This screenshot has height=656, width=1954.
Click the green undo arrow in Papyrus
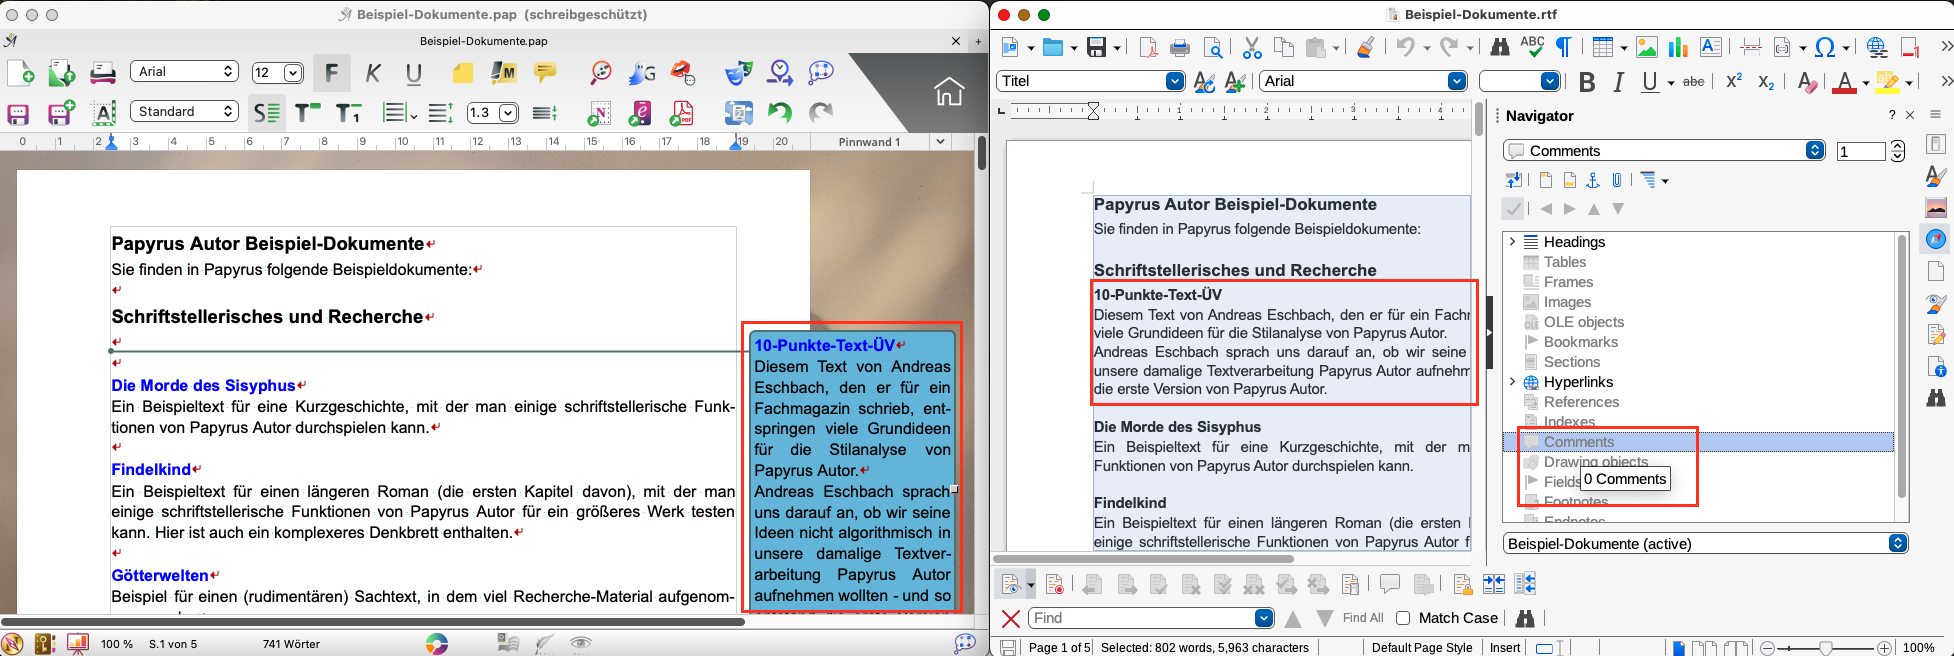780,113
